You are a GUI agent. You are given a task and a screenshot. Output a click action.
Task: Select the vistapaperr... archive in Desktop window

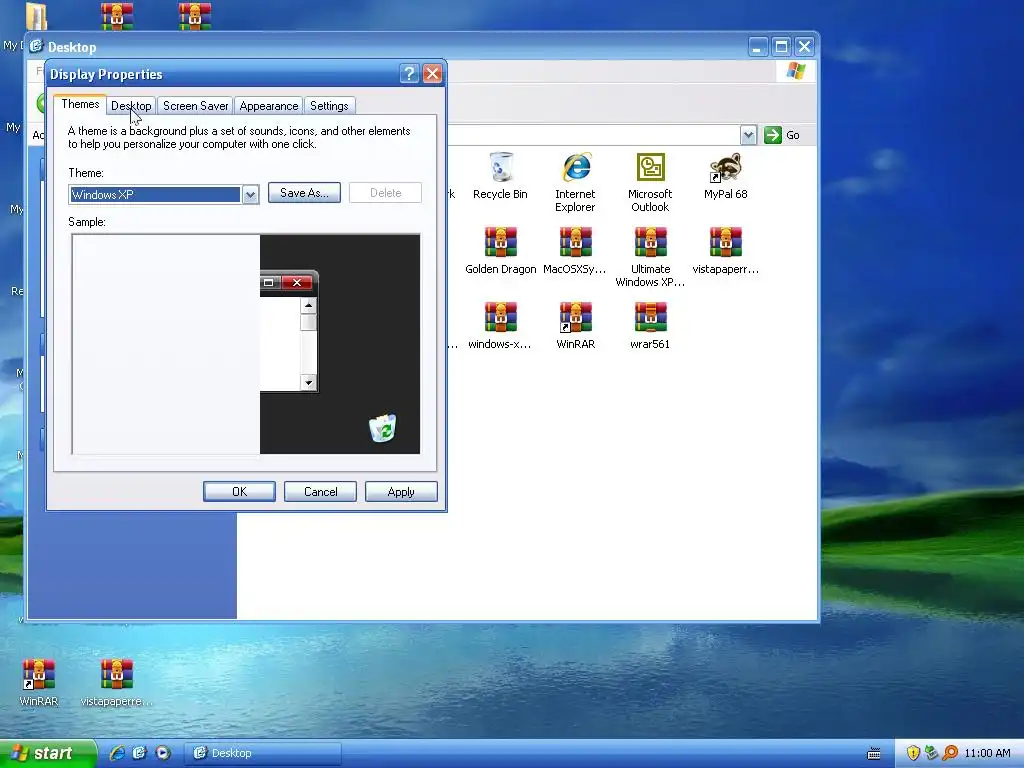coord(725,242)
